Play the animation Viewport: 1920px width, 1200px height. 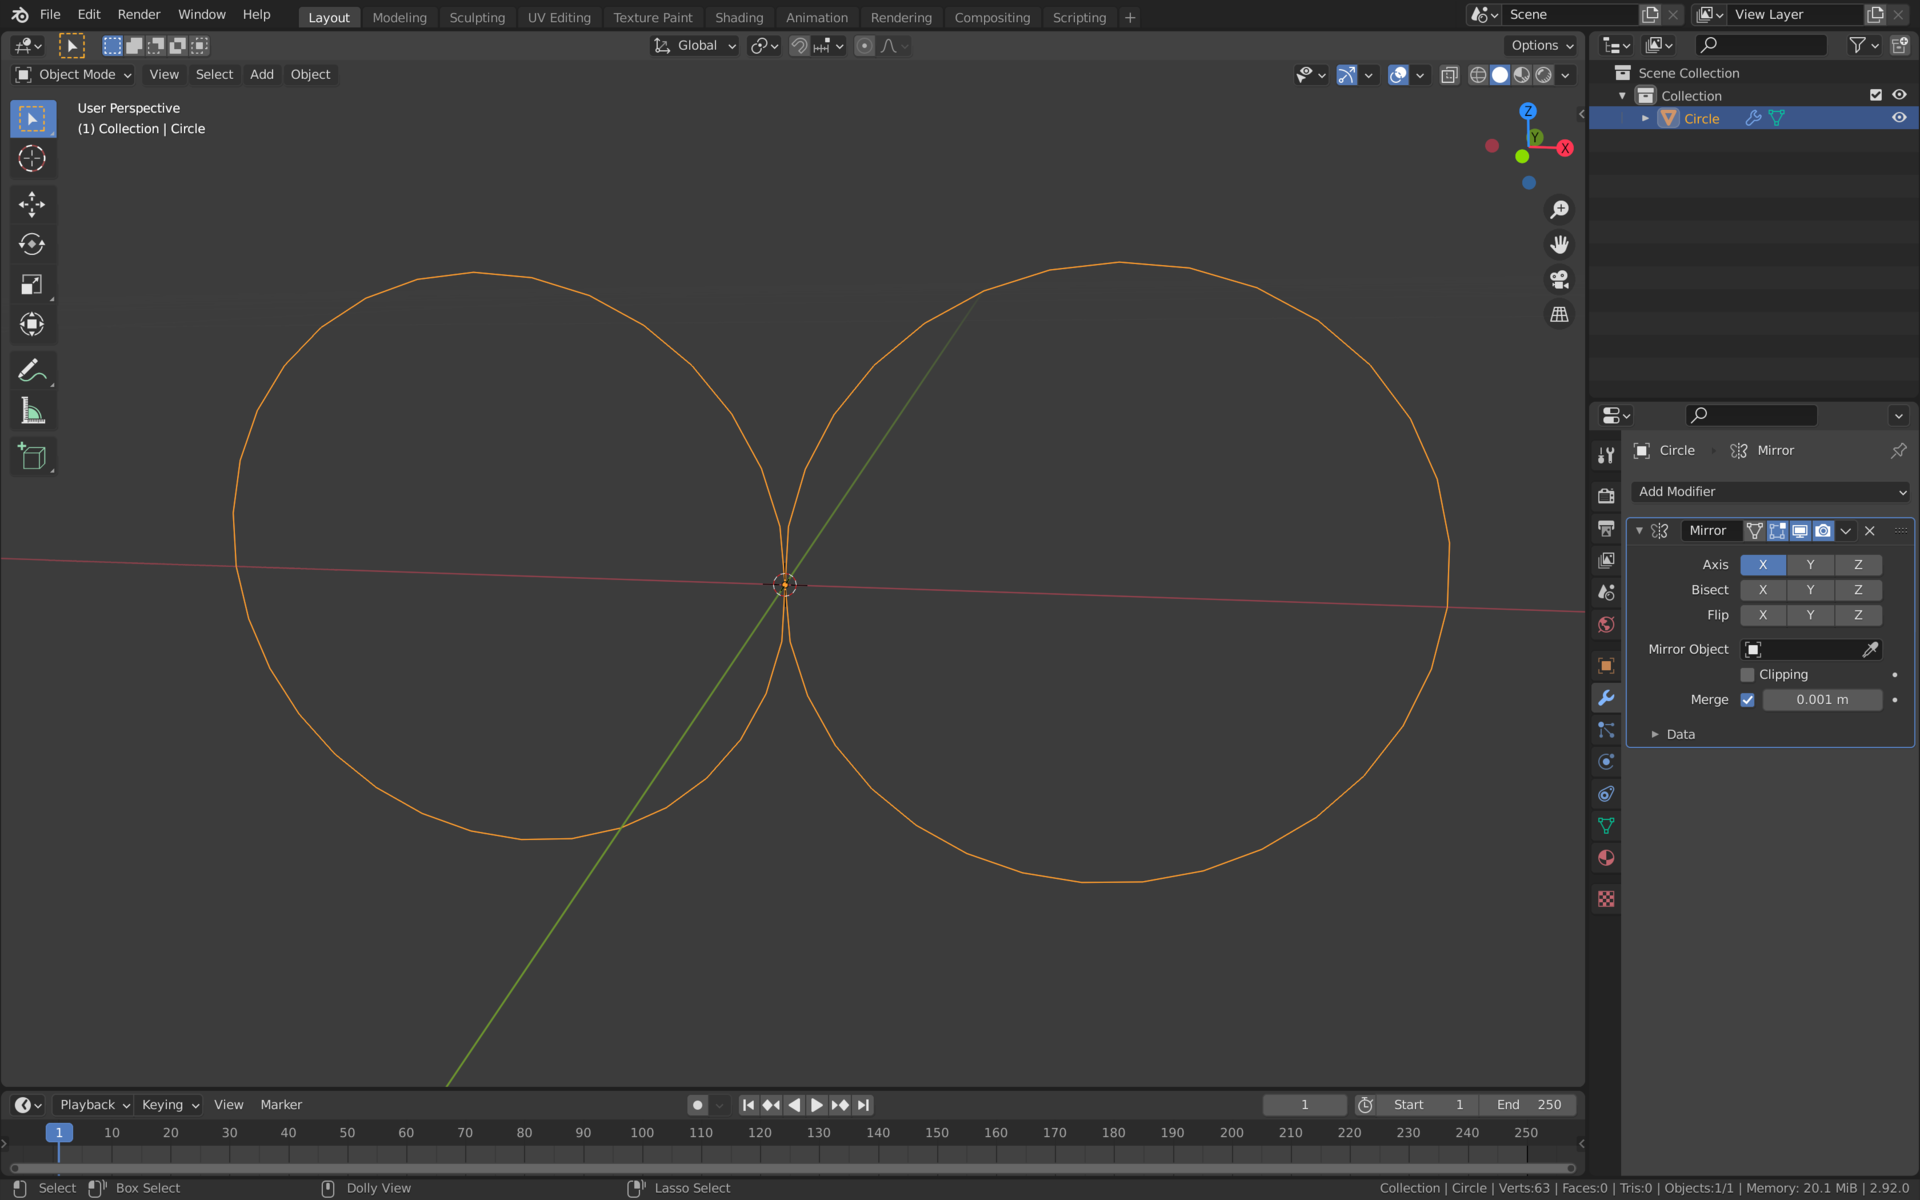click(x=816, y=1105)
